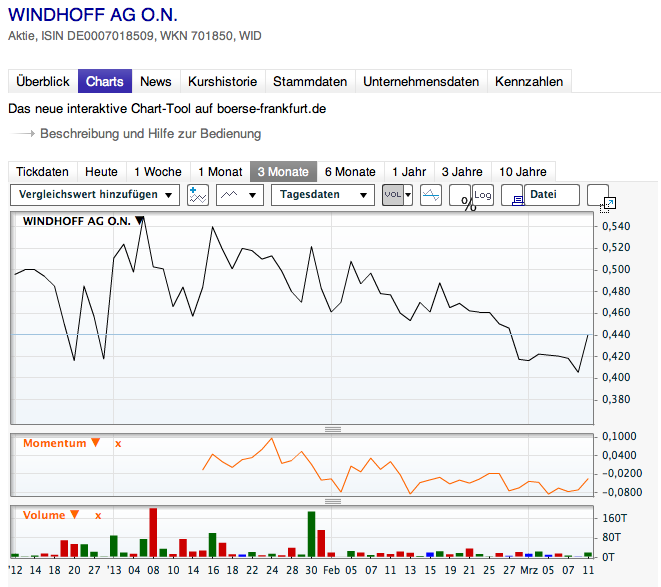The width and height of the screenshot is (661, 587).
Task: Click the divider handle between price and Momentum
Action: pos(333,429)
